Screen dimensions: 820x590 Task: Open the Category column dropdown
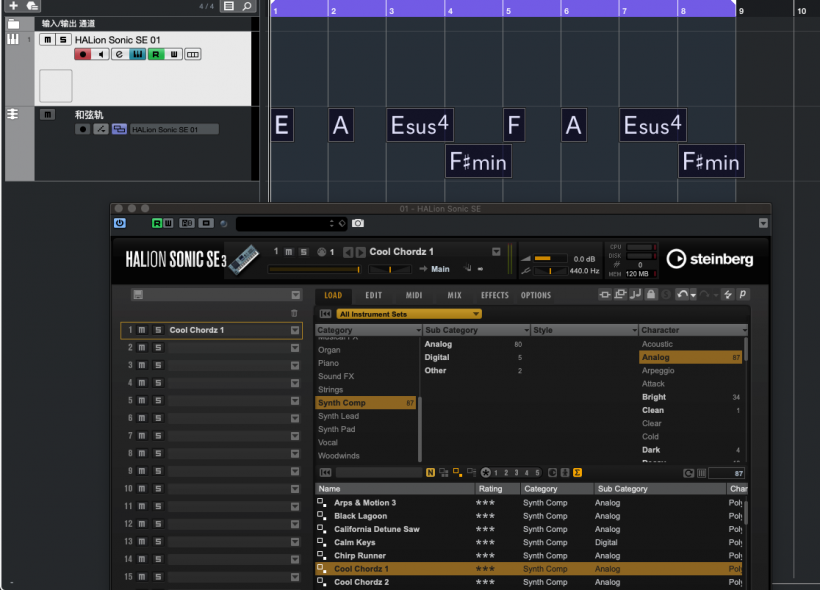418,330
